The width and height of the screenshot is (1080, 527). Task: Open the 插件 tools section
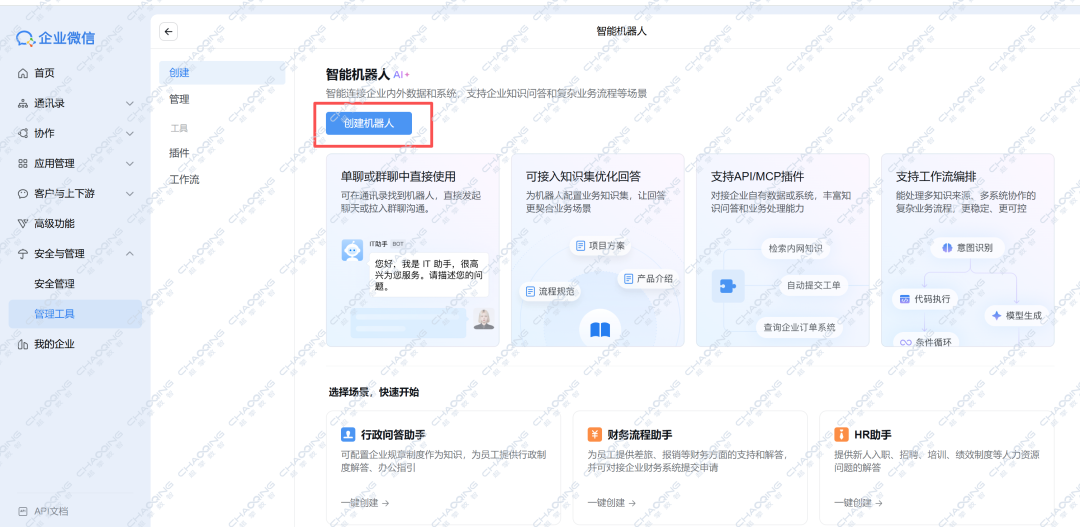pos(179,153)
